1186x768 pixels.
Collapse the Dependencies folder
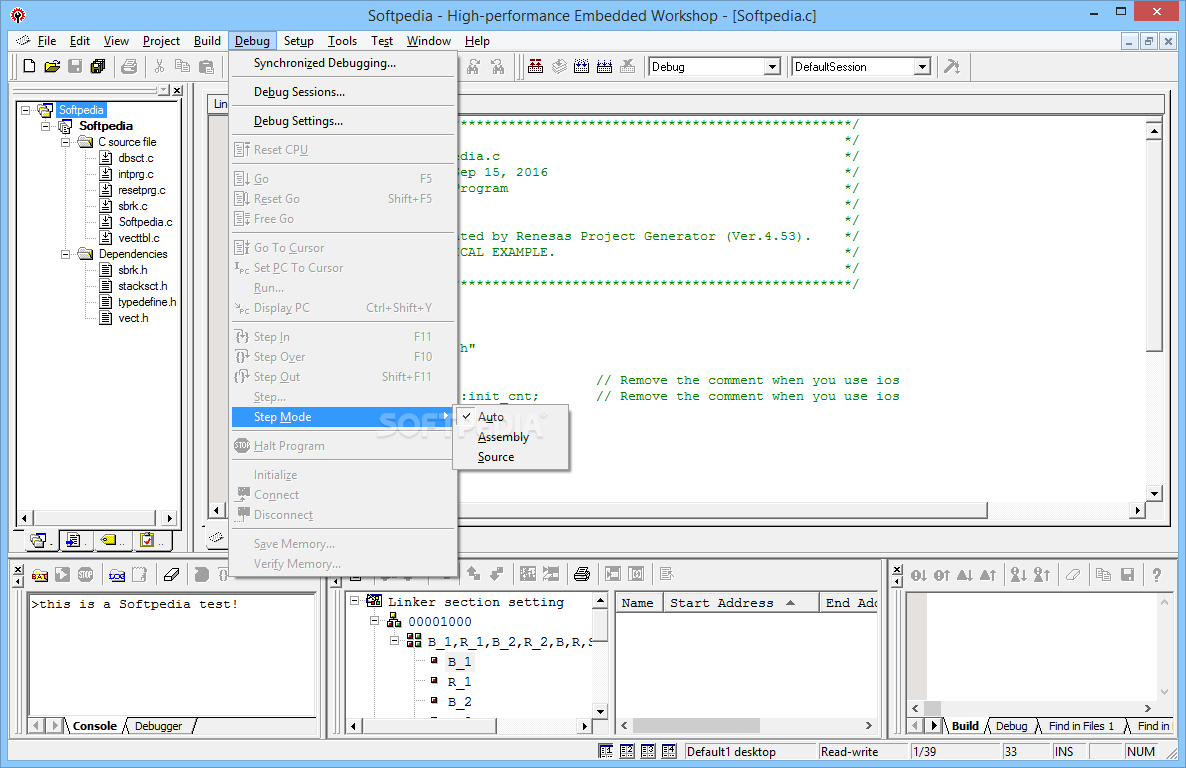point(65,254)
